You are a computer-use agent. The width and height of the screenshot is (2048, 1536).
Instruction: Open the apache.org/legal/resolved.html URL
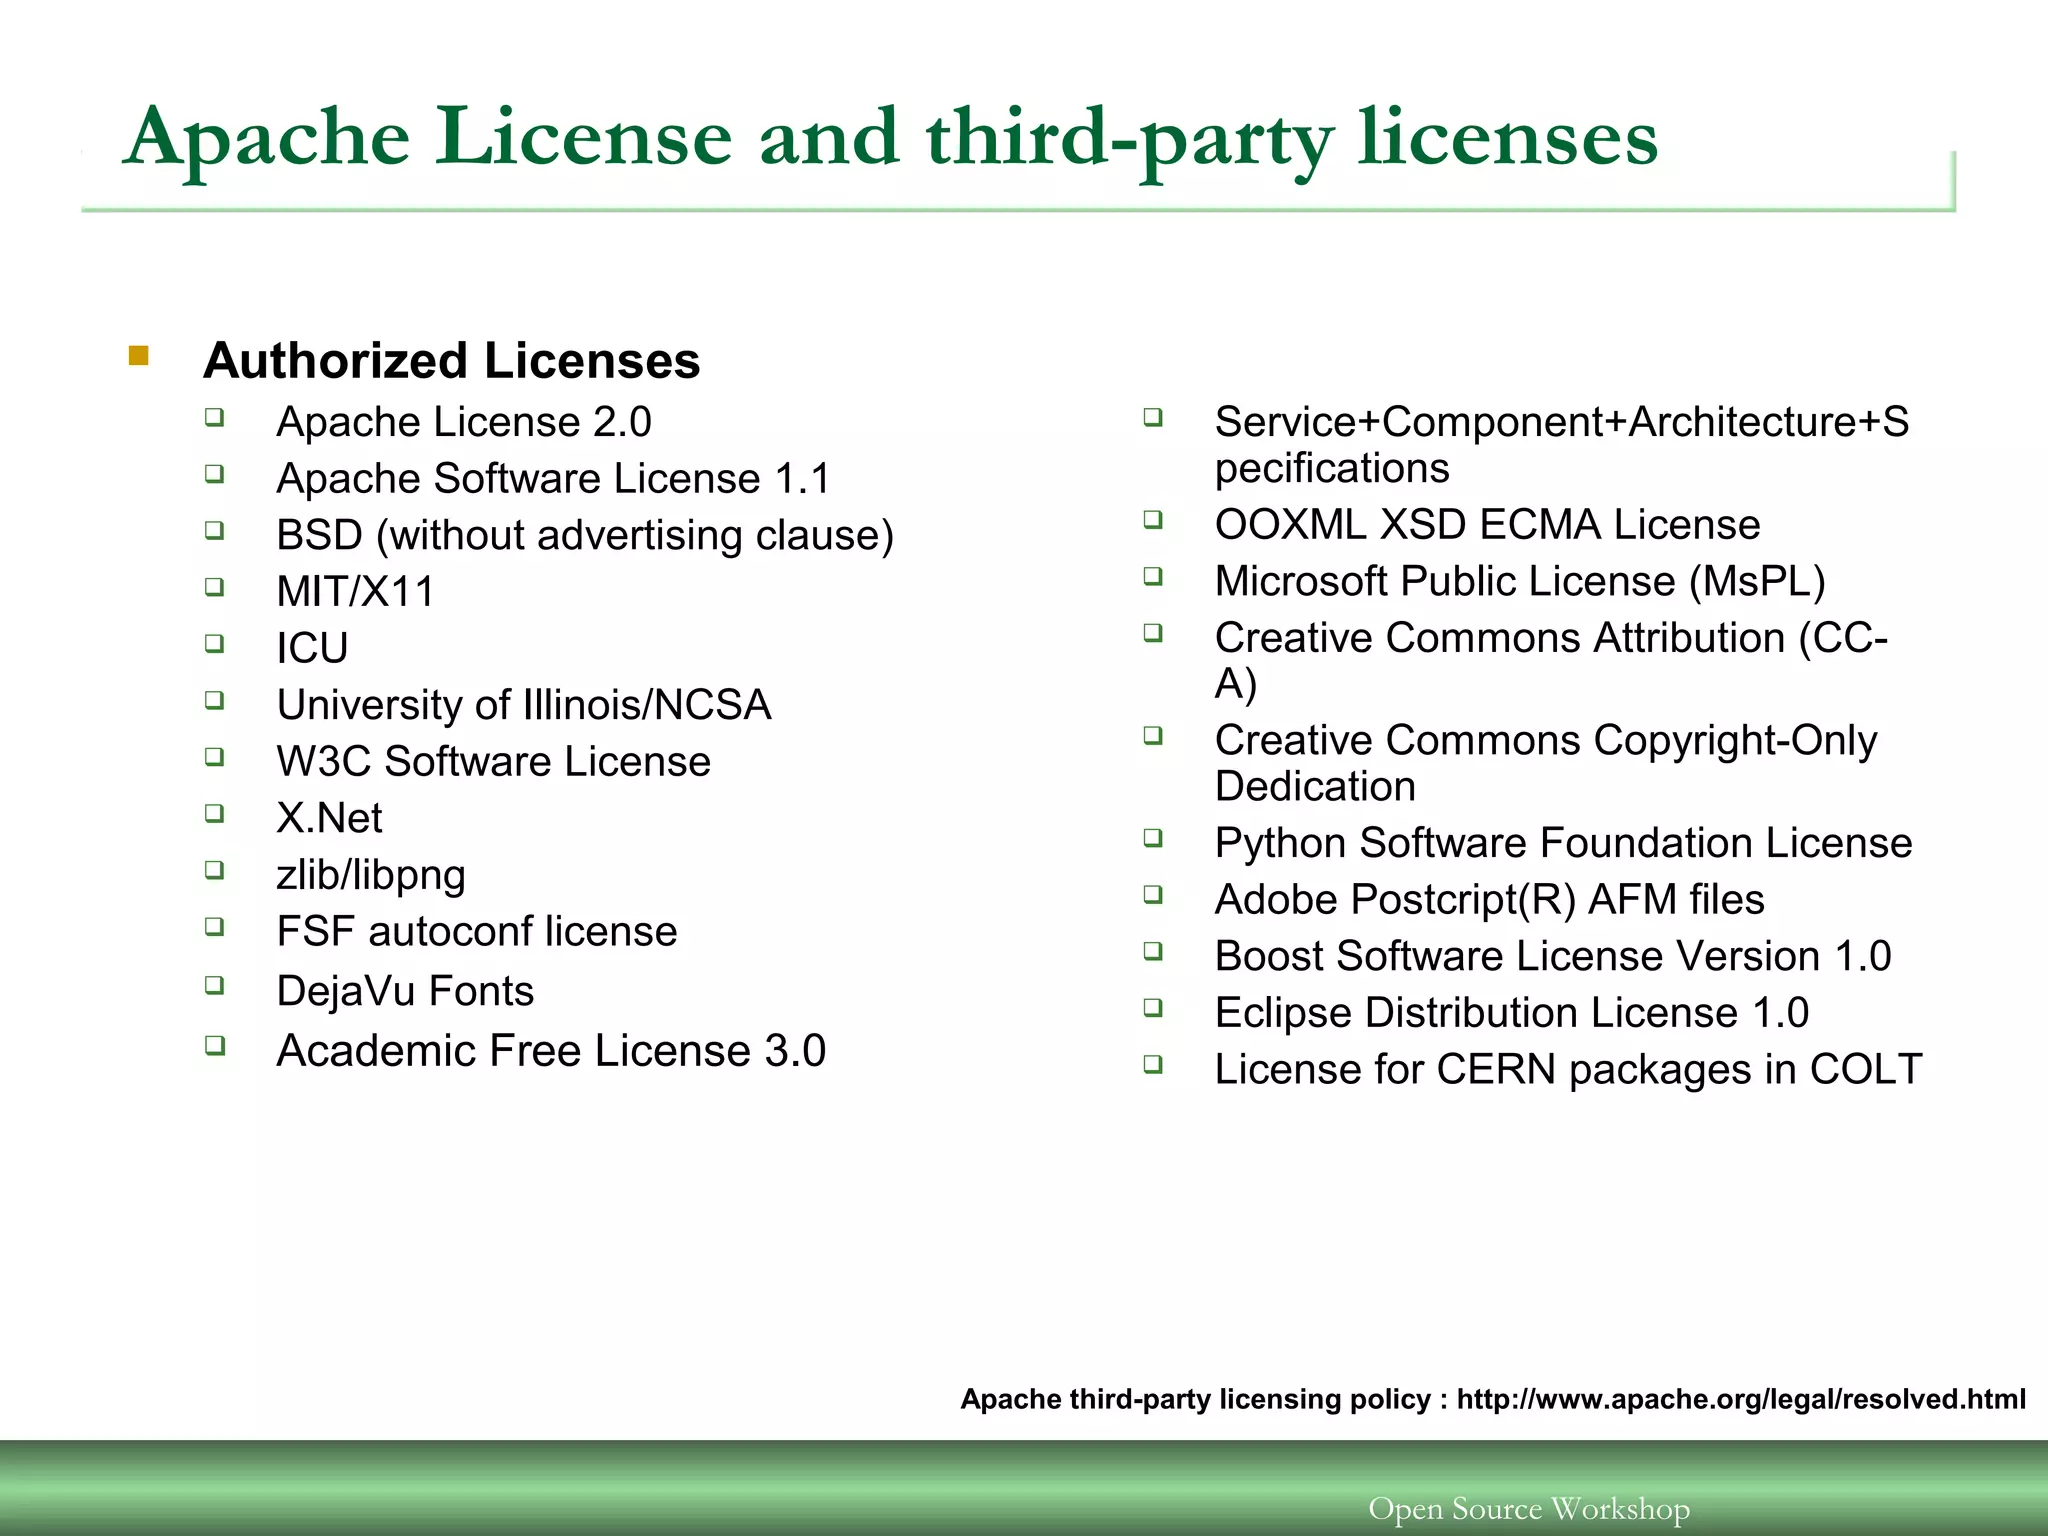(1741, 1399)
